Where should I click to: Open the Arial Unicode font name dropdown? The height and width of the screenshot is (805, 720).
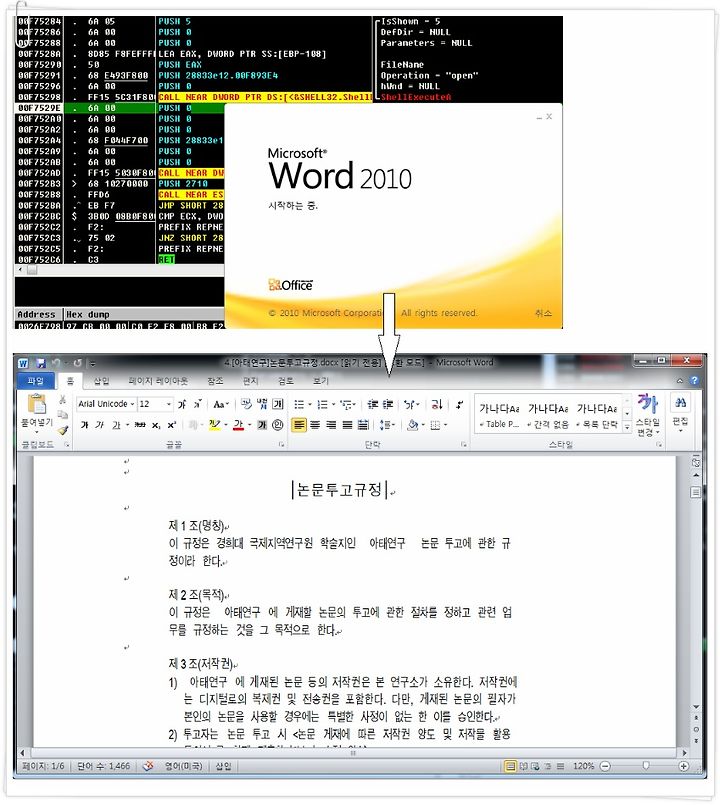tap(132, 405)
